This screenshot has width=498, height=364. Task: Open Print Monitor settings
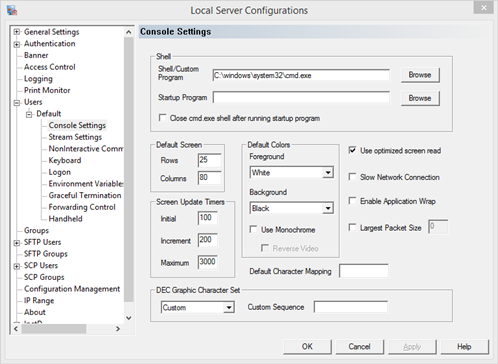point(47,90)
